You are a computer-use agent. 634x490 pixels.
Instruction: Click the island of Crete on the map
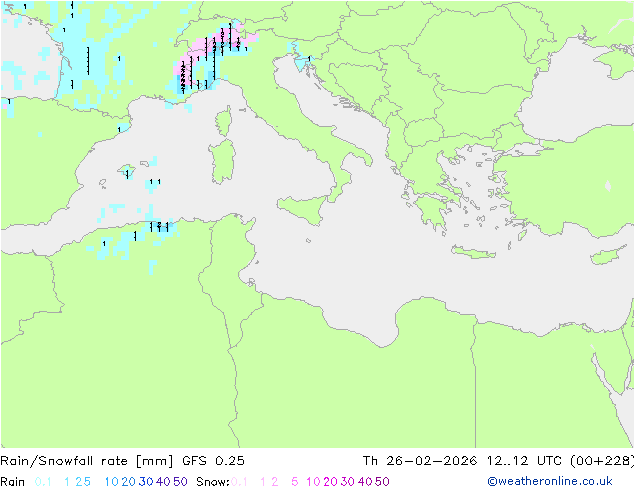[x=473, y=252]
